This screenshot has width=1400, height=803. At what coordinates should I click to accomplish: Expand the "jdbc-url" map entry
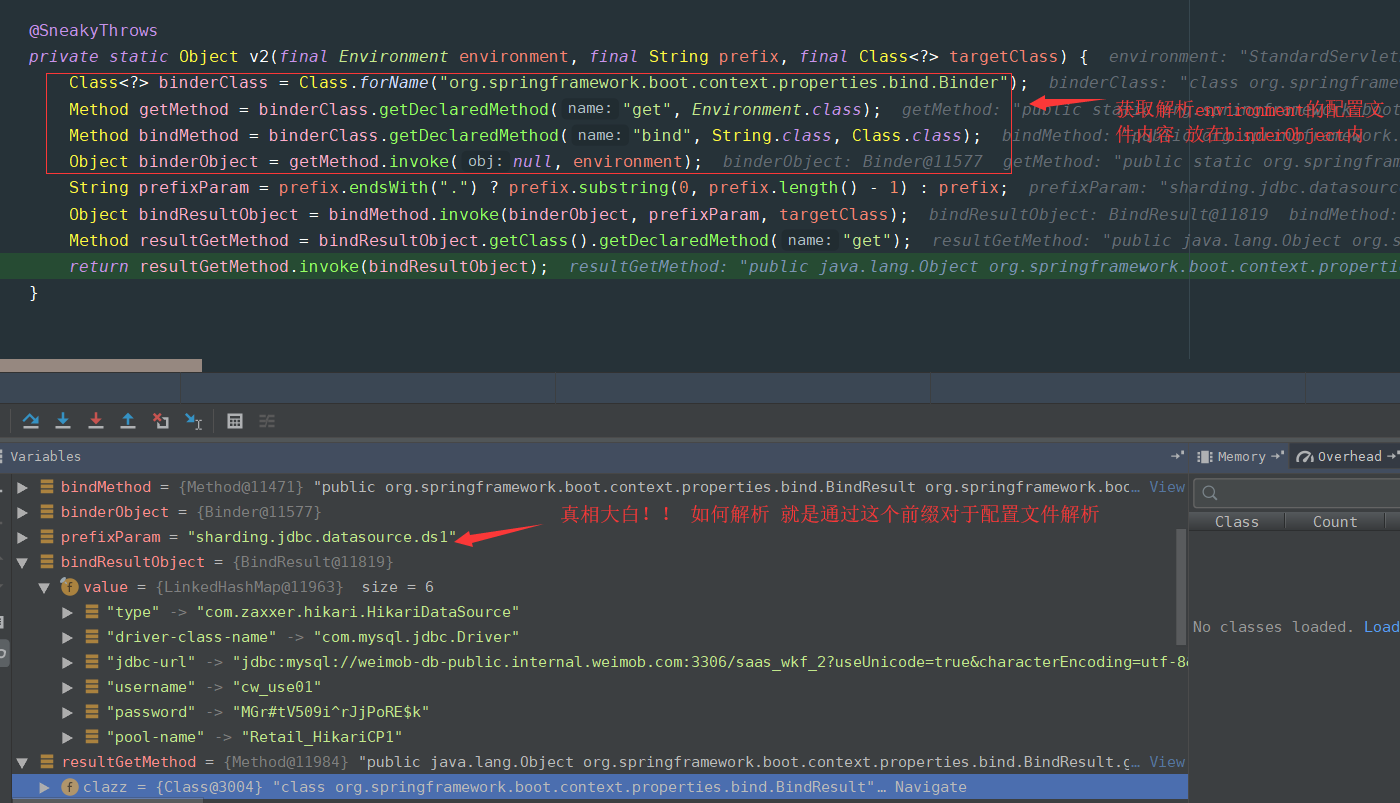(68, 662)
